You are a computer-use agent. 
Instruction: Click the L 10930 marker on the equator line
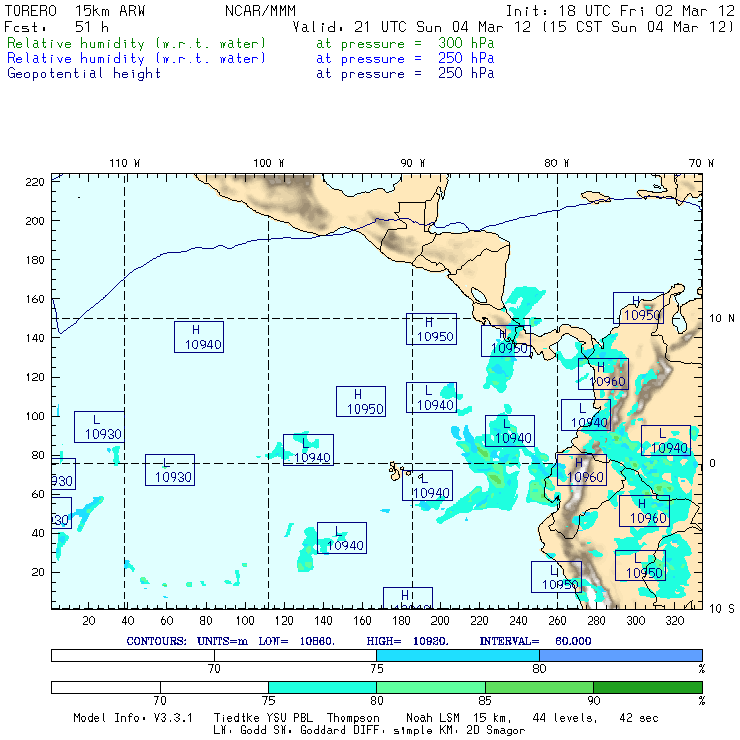(x=169, y=470)
